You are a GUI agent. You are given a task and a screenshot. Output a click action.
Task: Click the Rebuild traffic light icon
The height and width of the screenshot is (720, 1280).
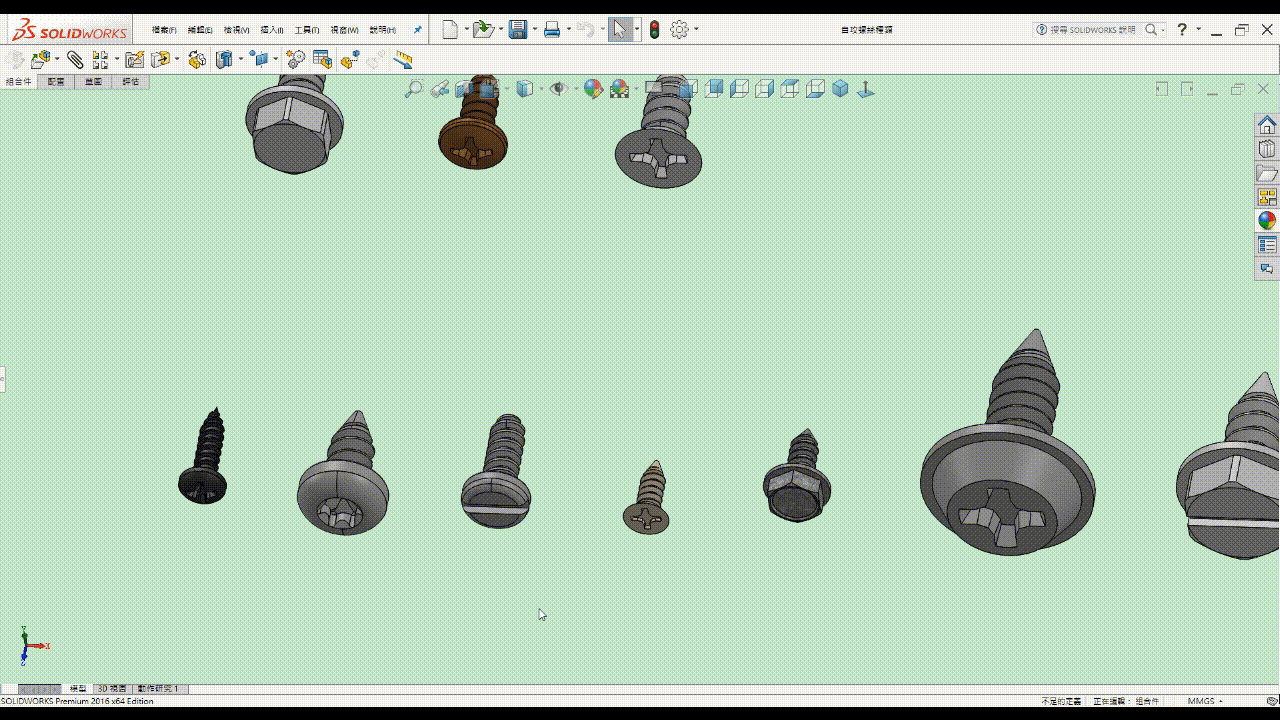click(654, 30)
